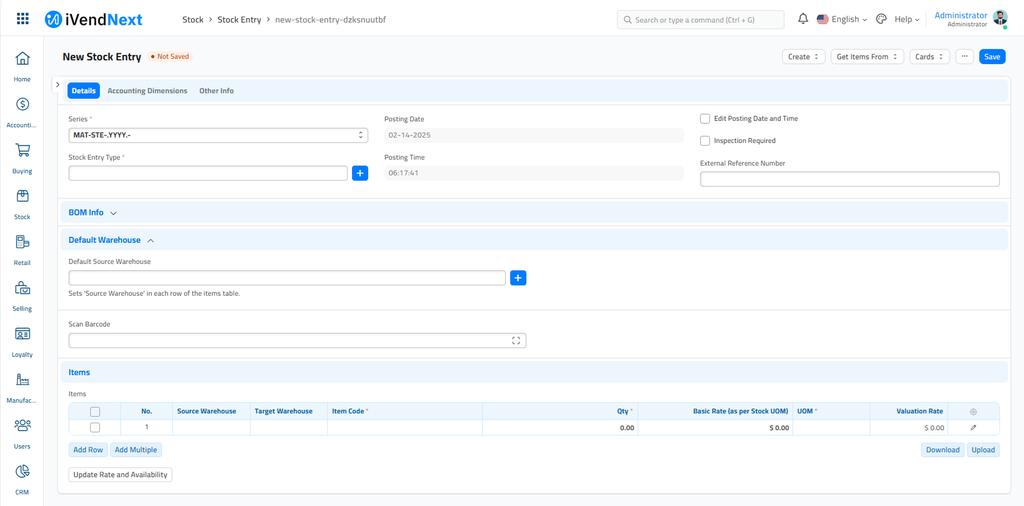Click the Add Row button
Image resolution: width=1024 pixels, height=506 pixels.
tap(88, 450)
